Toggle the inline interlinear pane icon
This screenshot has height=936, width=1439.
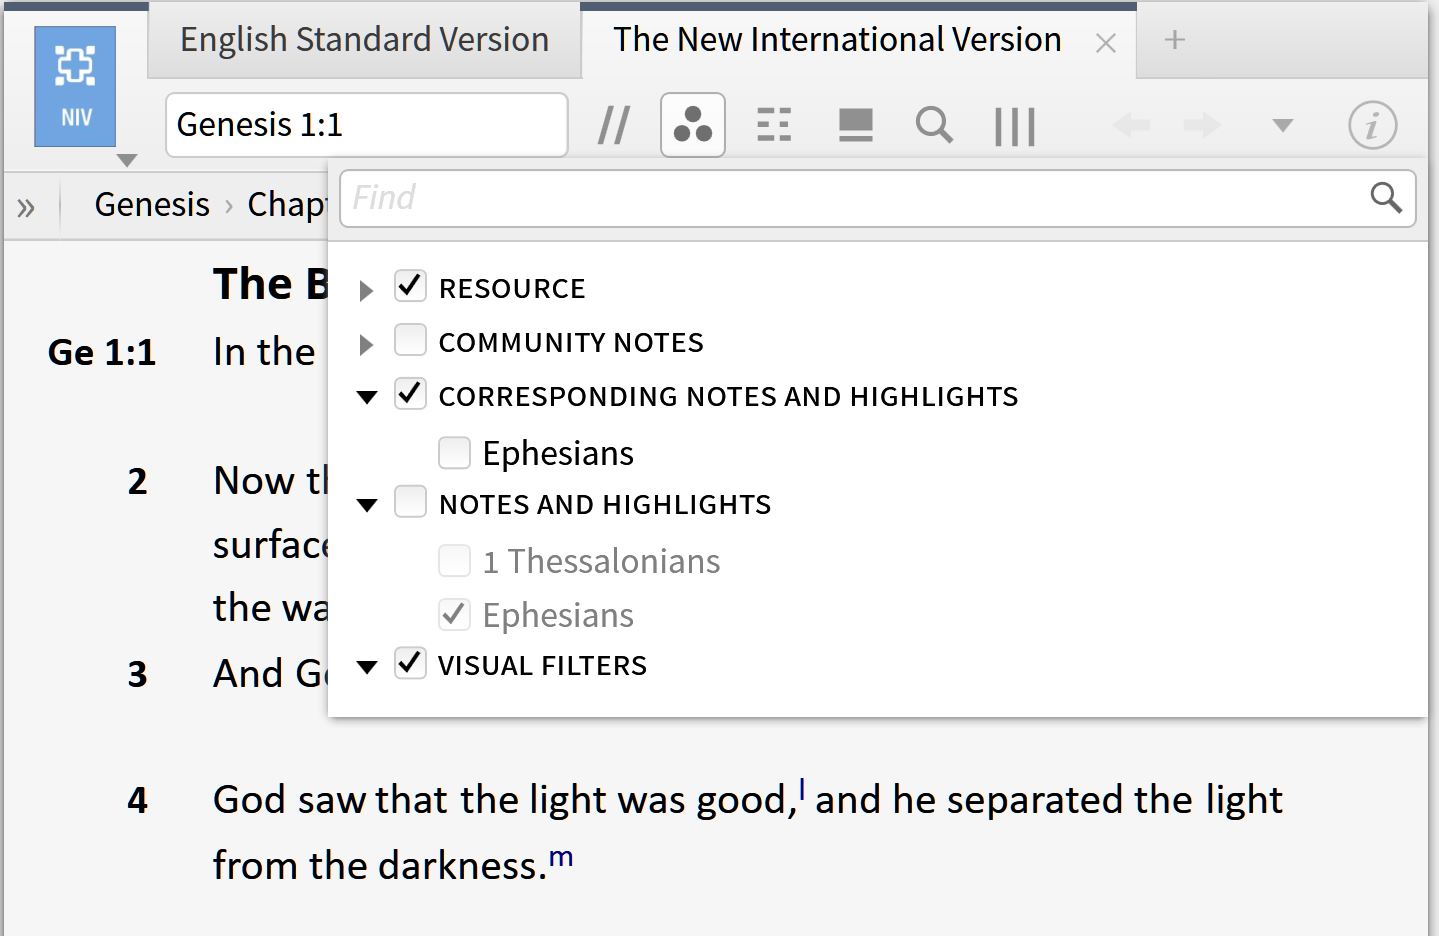tap(856, 125)
